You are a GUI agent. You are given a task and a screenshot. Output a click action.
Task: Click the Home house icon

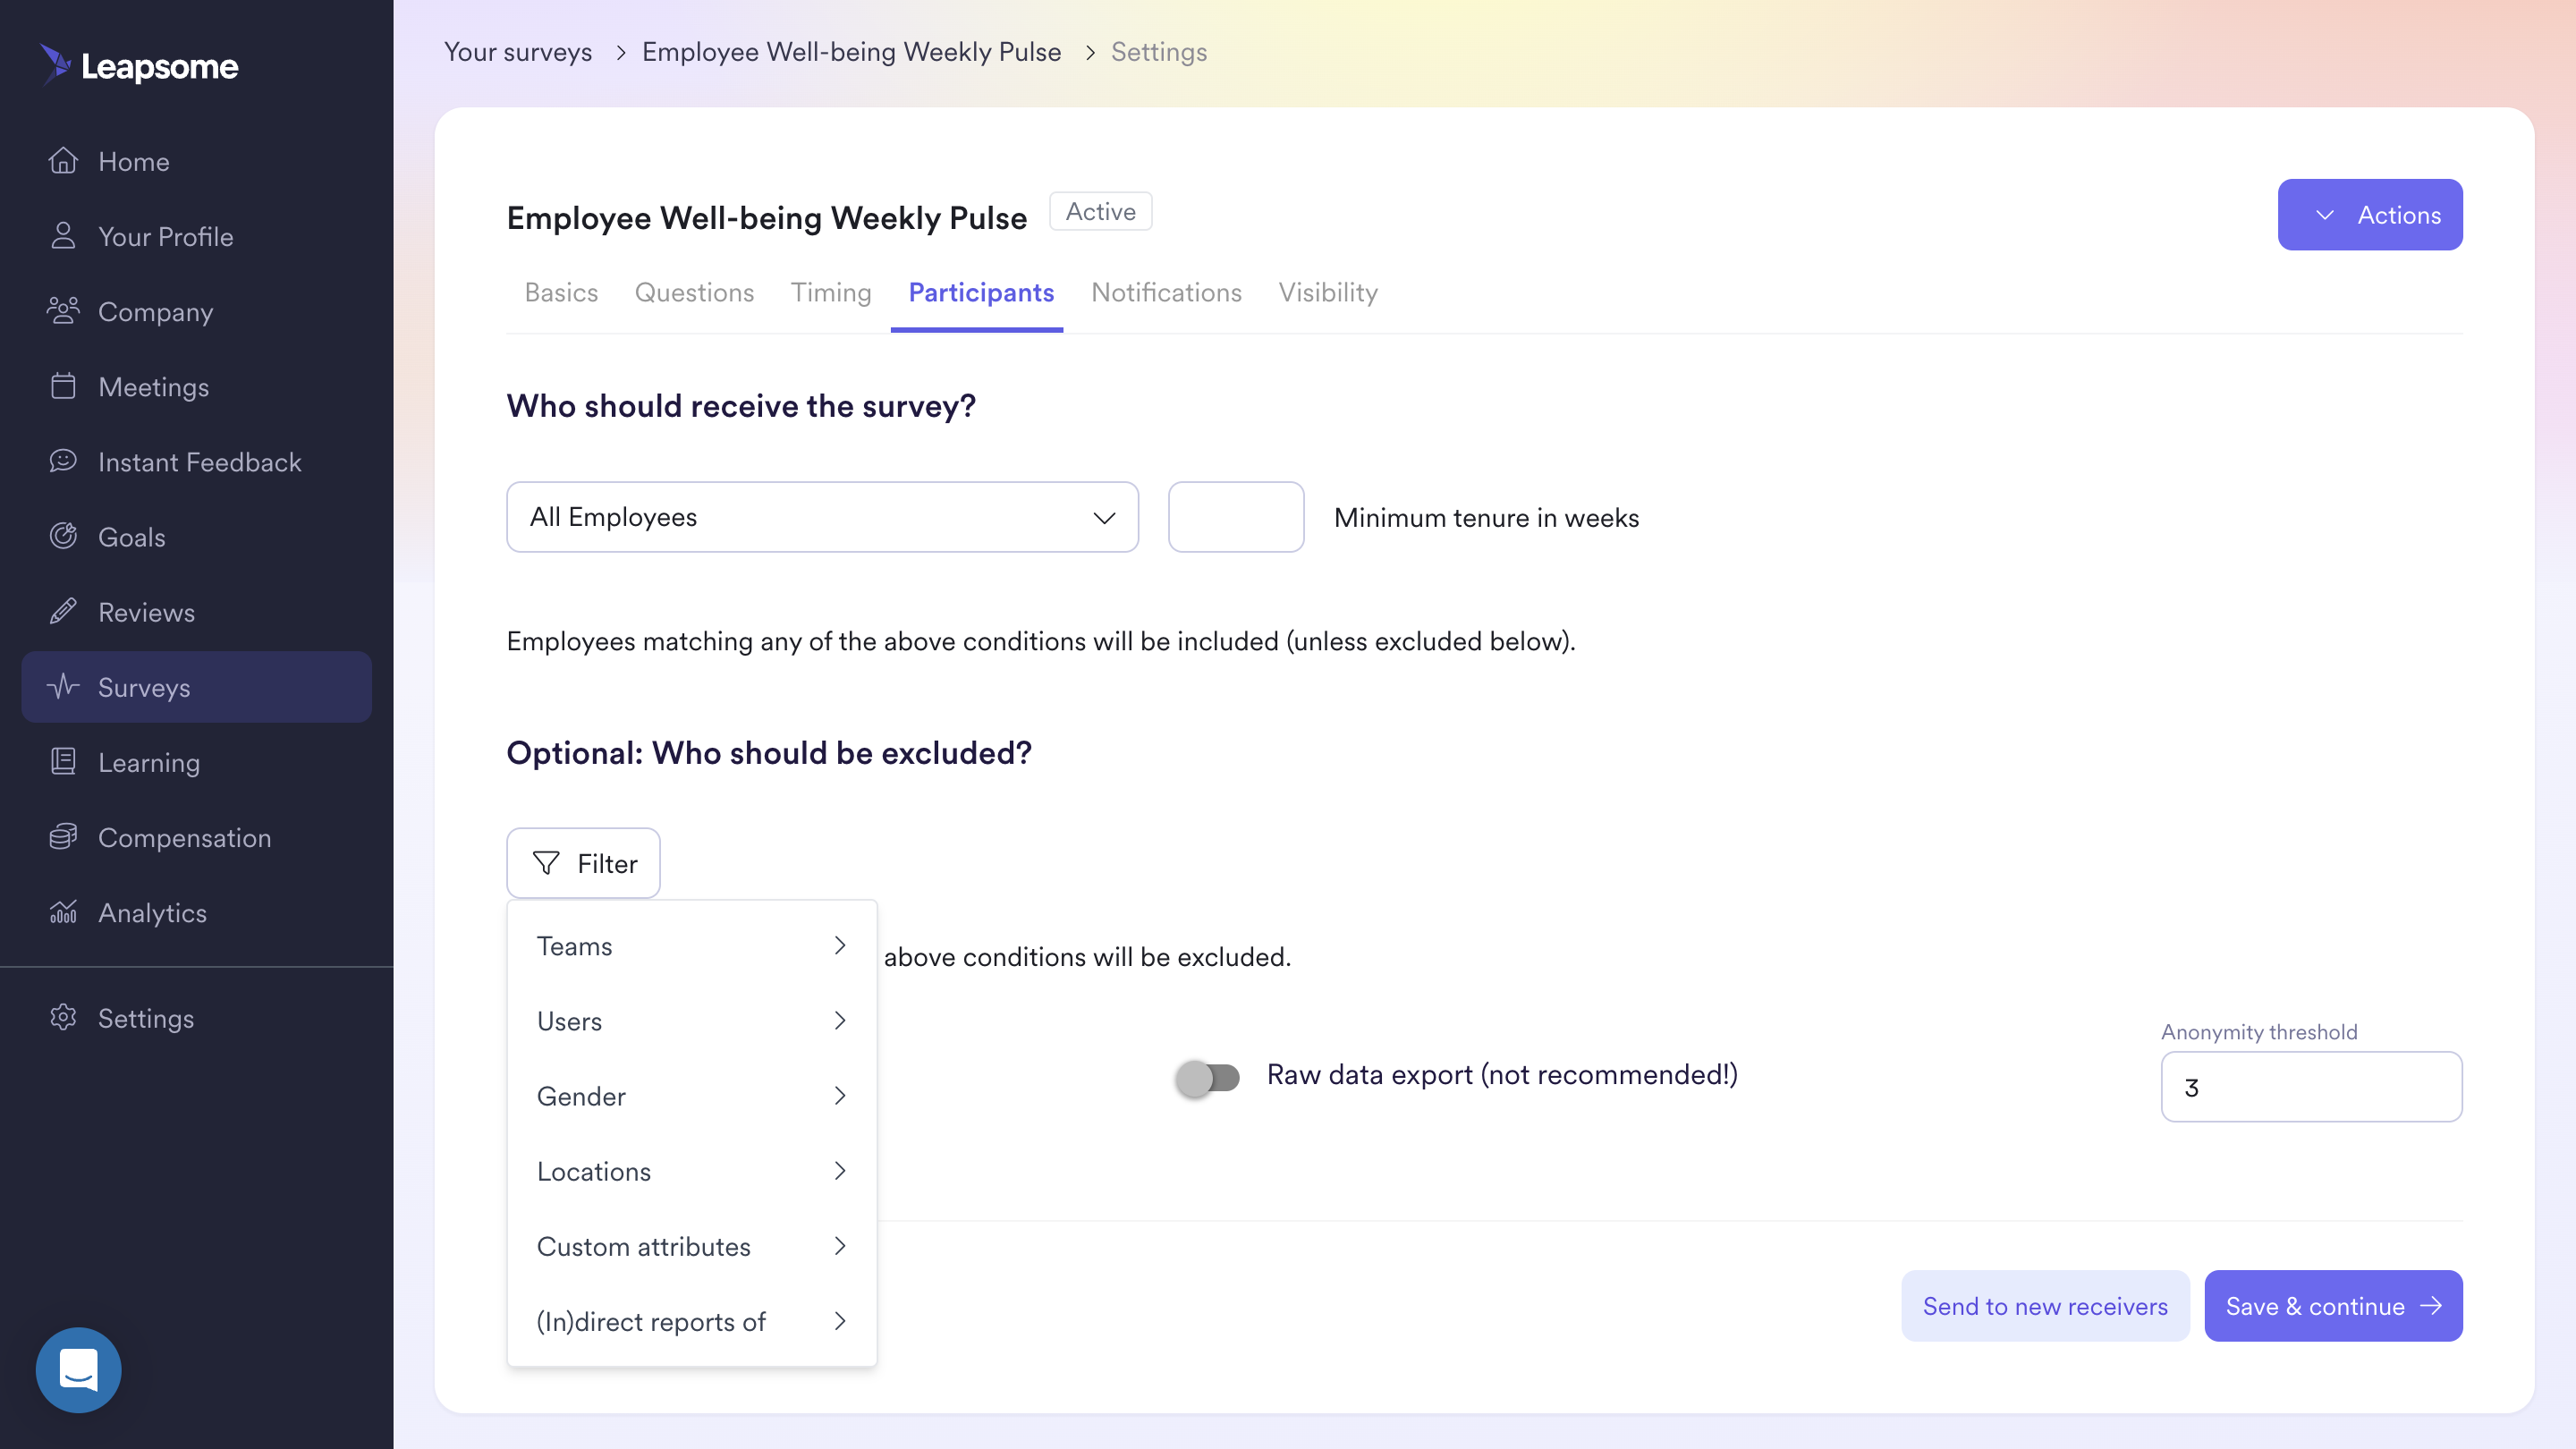[63, 160]
